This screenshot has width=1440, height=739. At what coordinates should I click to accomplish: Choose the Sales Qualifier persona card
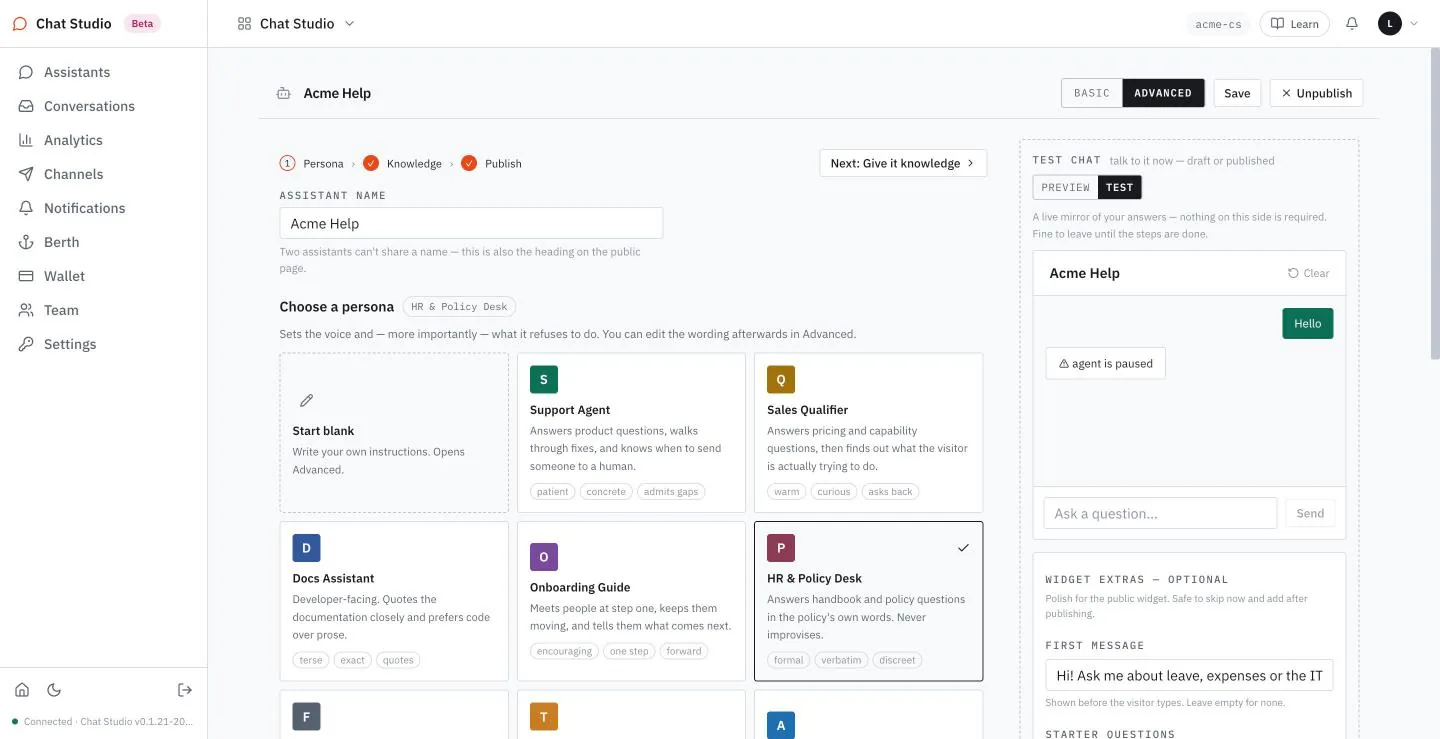point(869,433)
